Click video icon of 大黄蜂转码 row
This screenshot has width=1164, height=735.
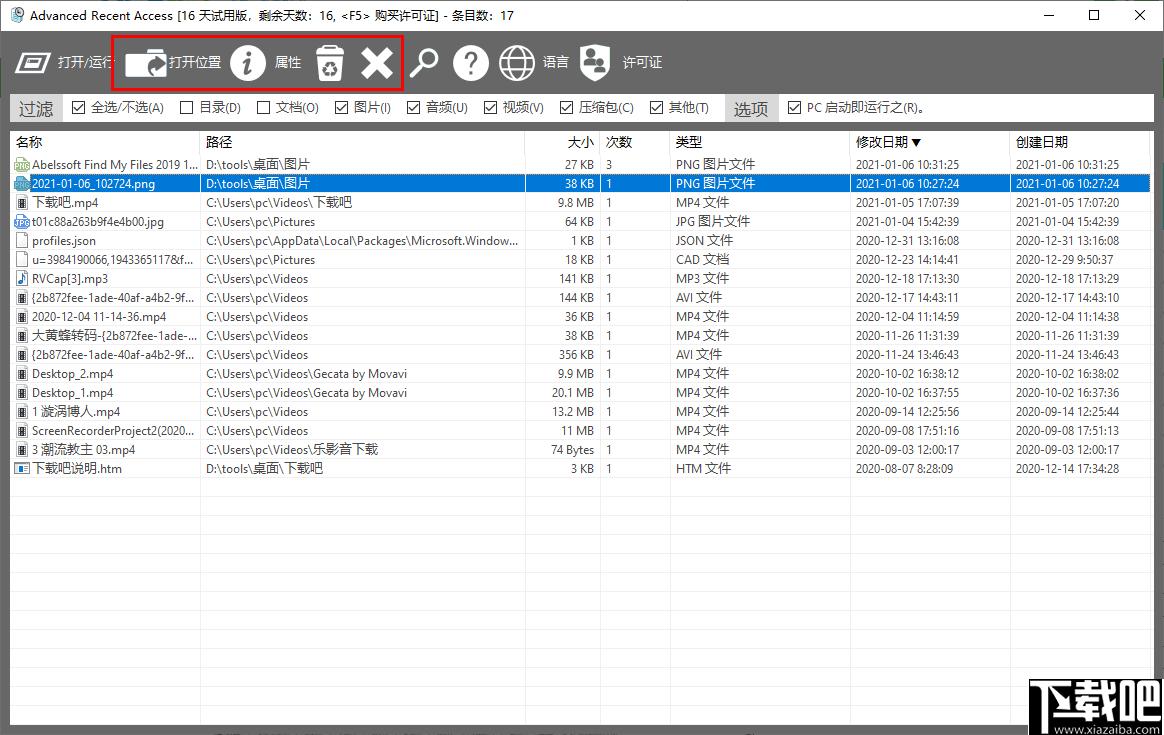pyautogui.click(x=22, y=336)
